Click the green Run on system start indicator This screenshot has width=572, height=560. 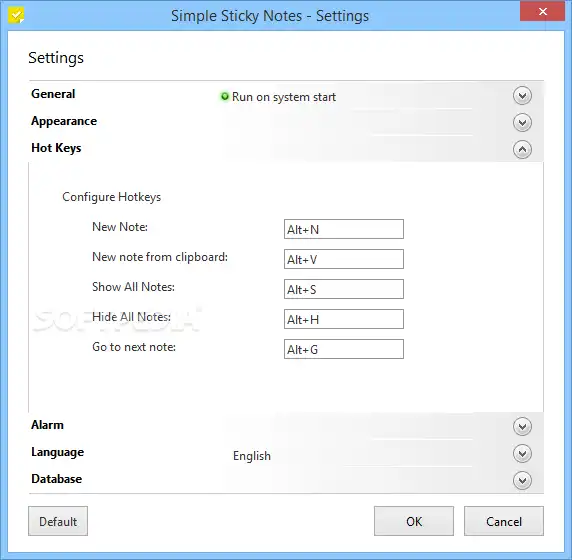click(x=225, y=96)
